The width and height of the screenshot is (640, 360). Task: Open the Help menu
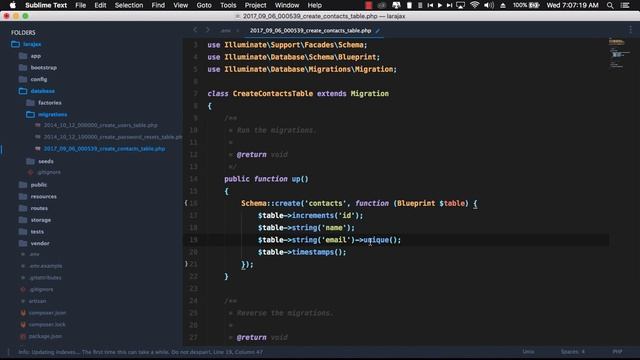point(314,5)
